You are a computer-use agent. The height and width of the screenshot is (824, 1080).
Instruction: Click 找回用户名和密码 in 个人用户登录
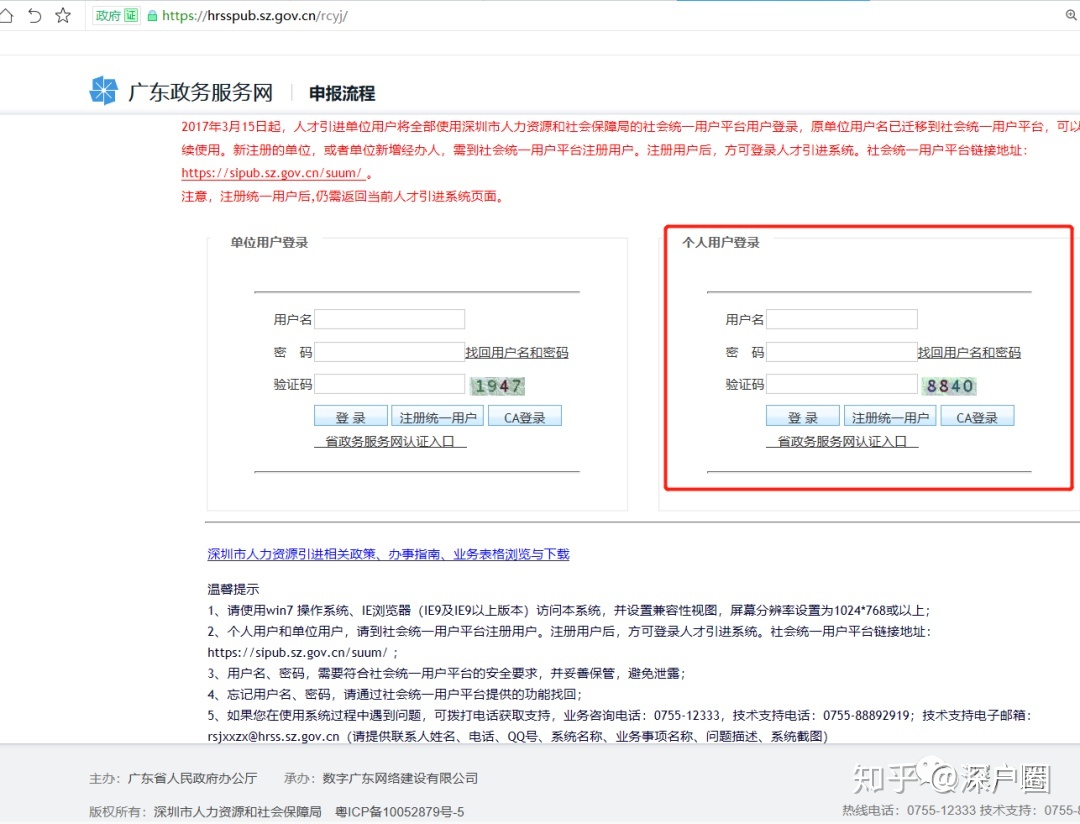(x=969, y=353)
